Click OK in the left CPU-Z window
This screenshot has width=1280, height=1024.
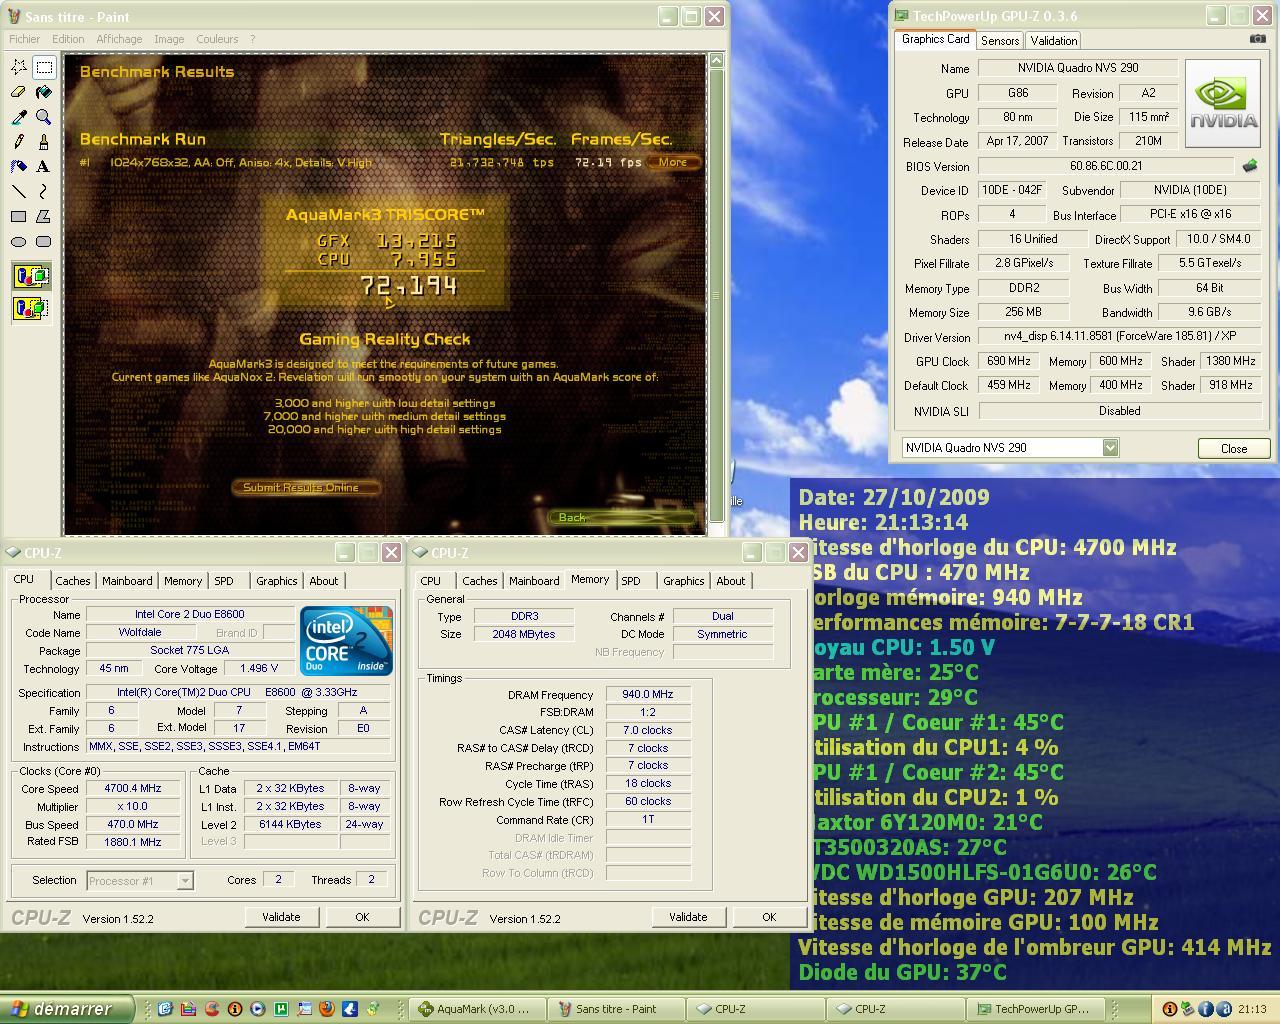tap(362, 917)
